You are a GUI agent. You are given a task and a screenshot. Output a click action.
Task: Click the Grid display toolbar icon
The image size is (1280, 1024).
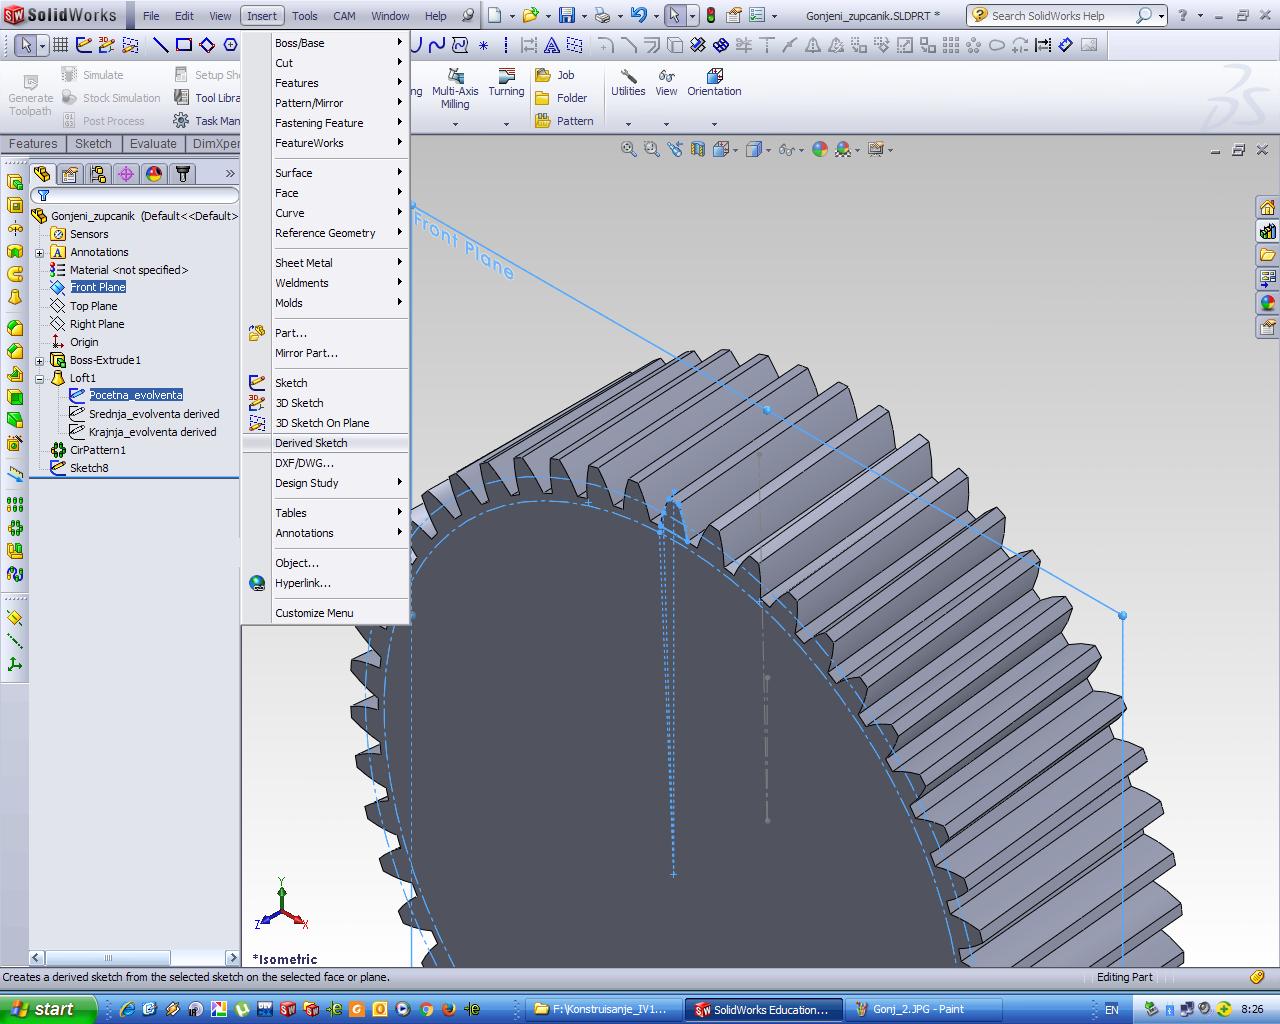coord(60,45)
